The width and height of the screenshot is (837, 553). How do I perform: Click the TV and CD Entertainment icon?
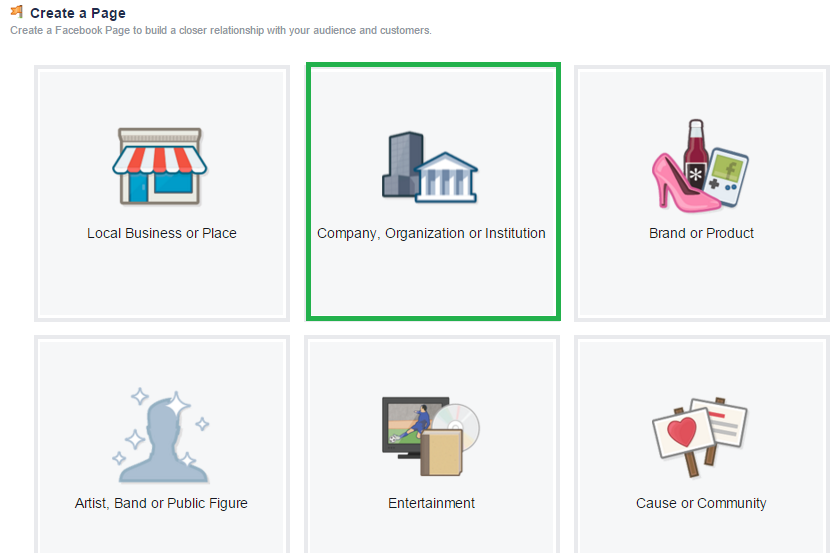[431, 436]
